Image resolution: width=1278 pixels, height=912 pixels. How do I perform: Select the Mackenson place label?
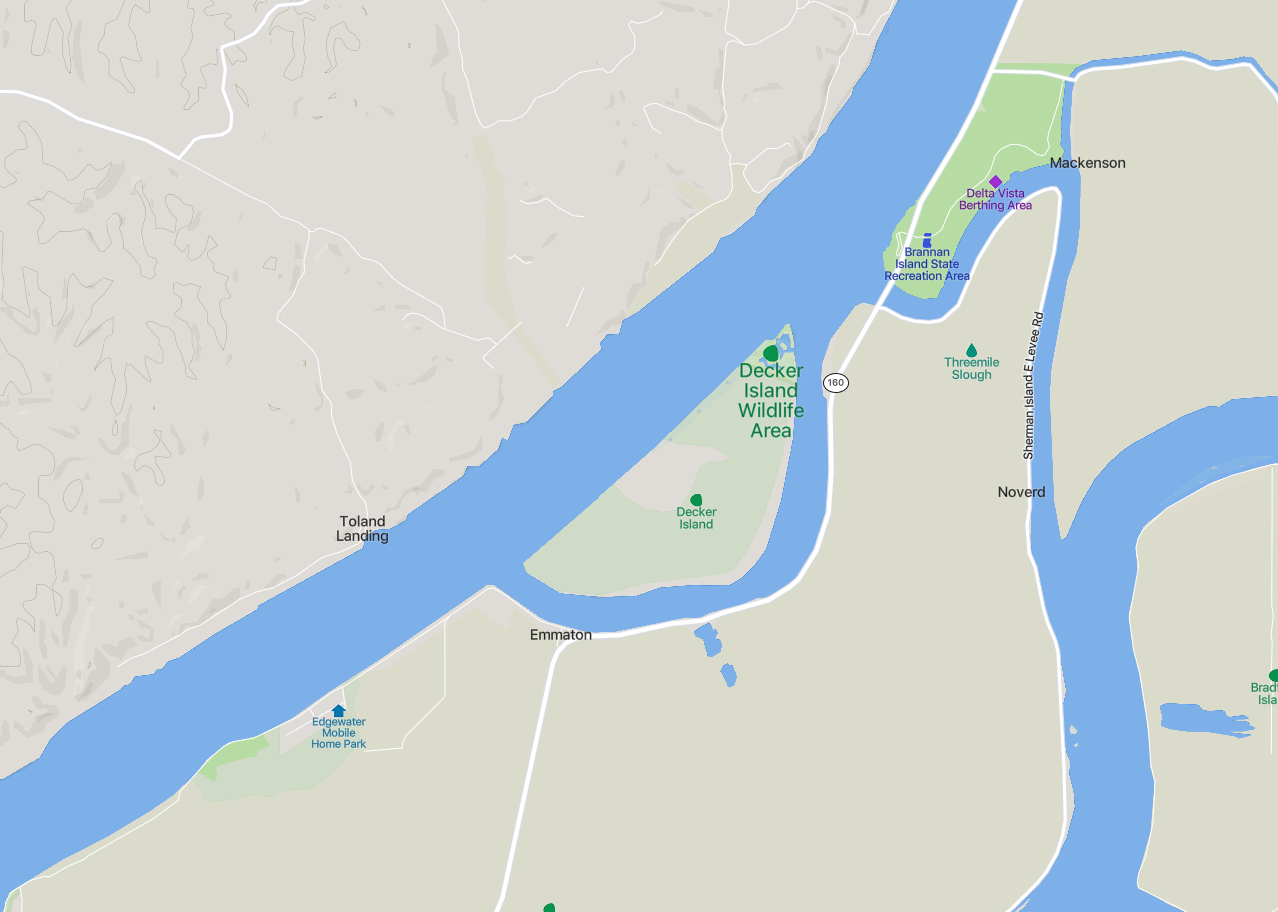[x=1088, y=162]
